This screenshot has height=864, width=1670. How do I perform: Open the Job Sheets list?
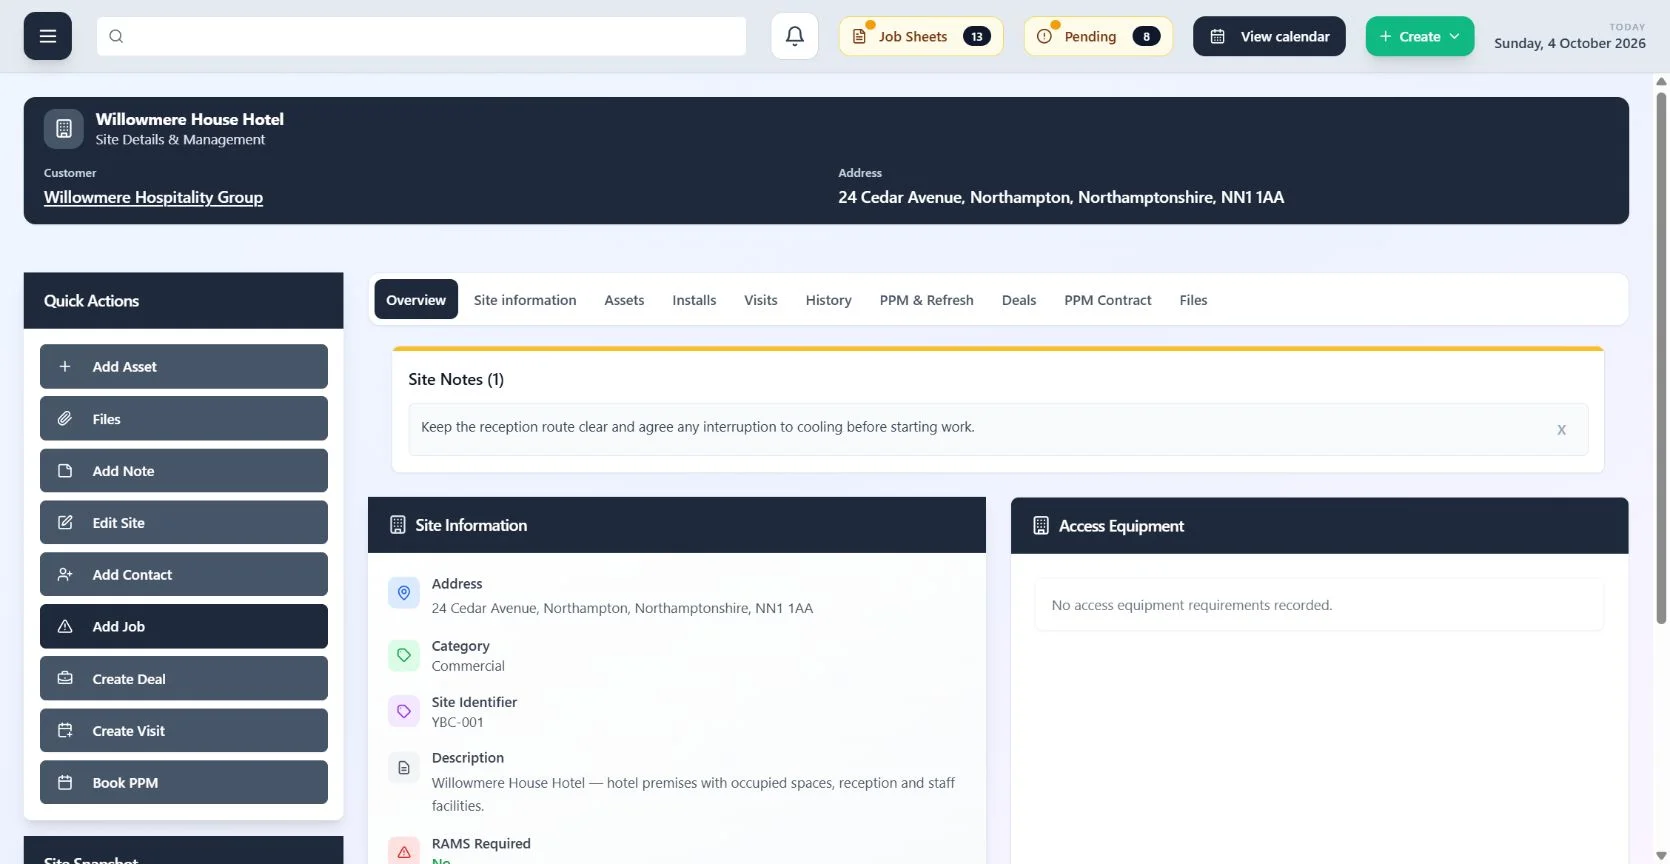pos(921,36)
